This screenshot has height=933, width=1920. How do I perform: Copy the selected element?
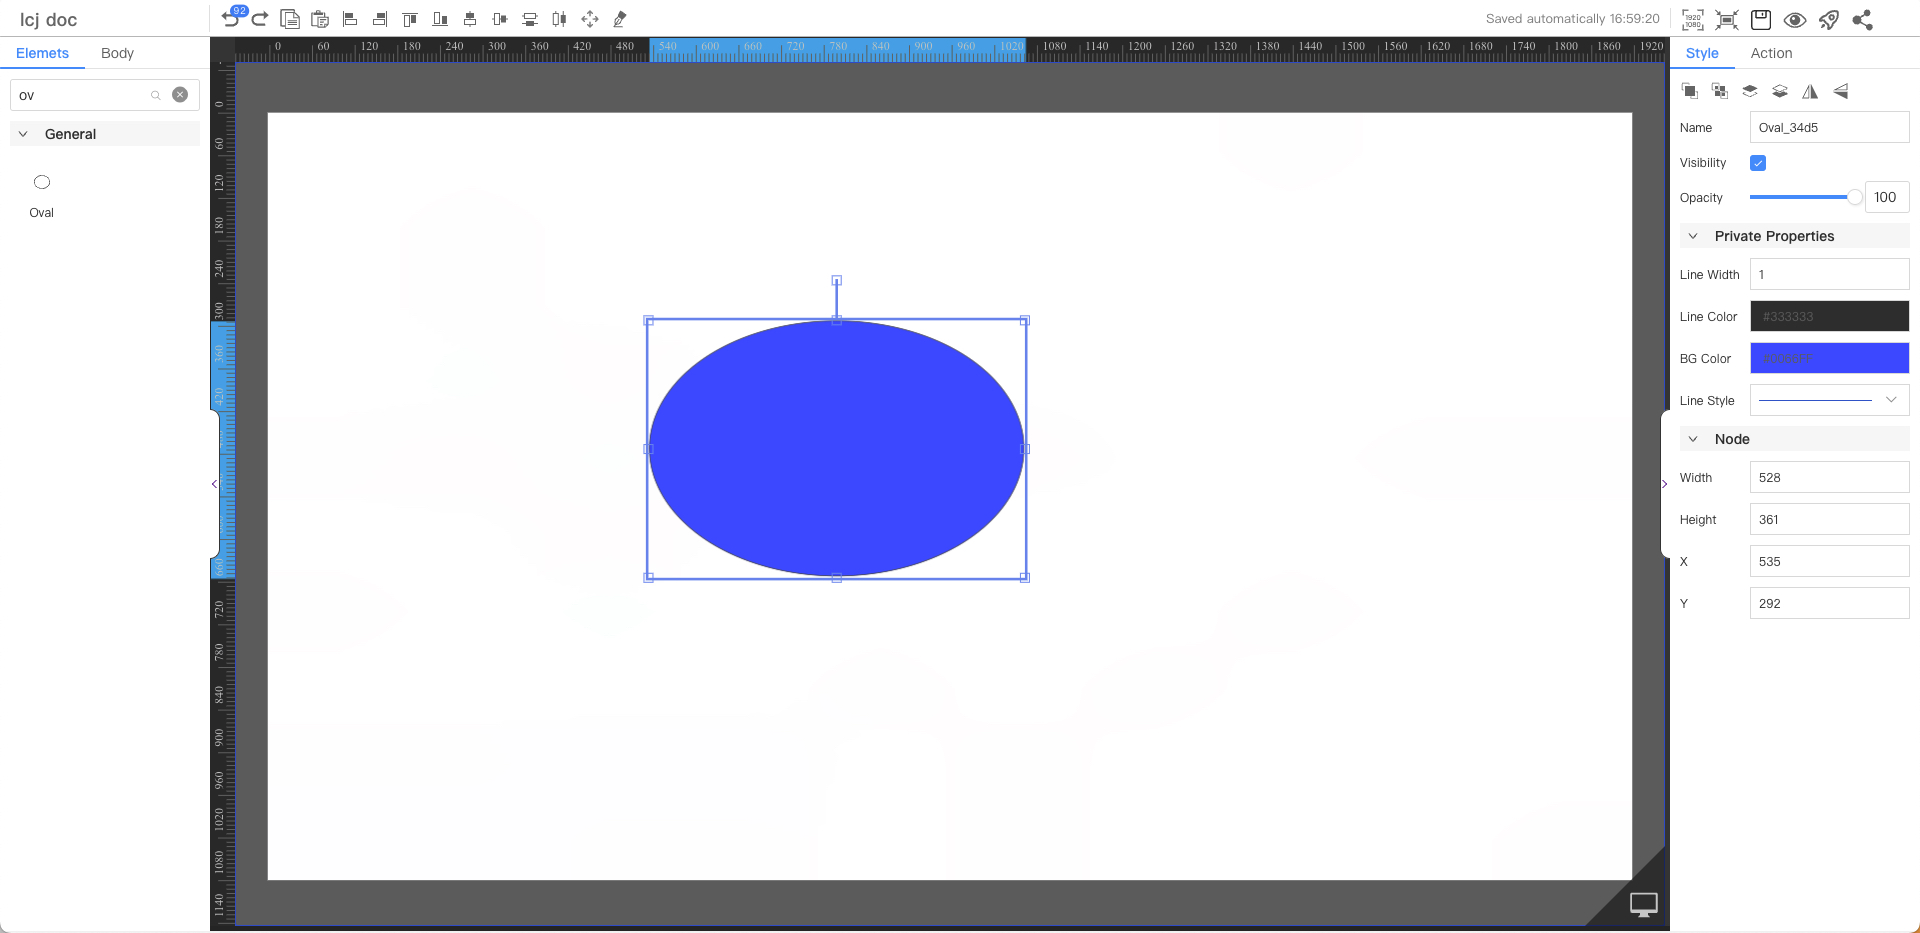pyautogui.click(x=290, y=19)
